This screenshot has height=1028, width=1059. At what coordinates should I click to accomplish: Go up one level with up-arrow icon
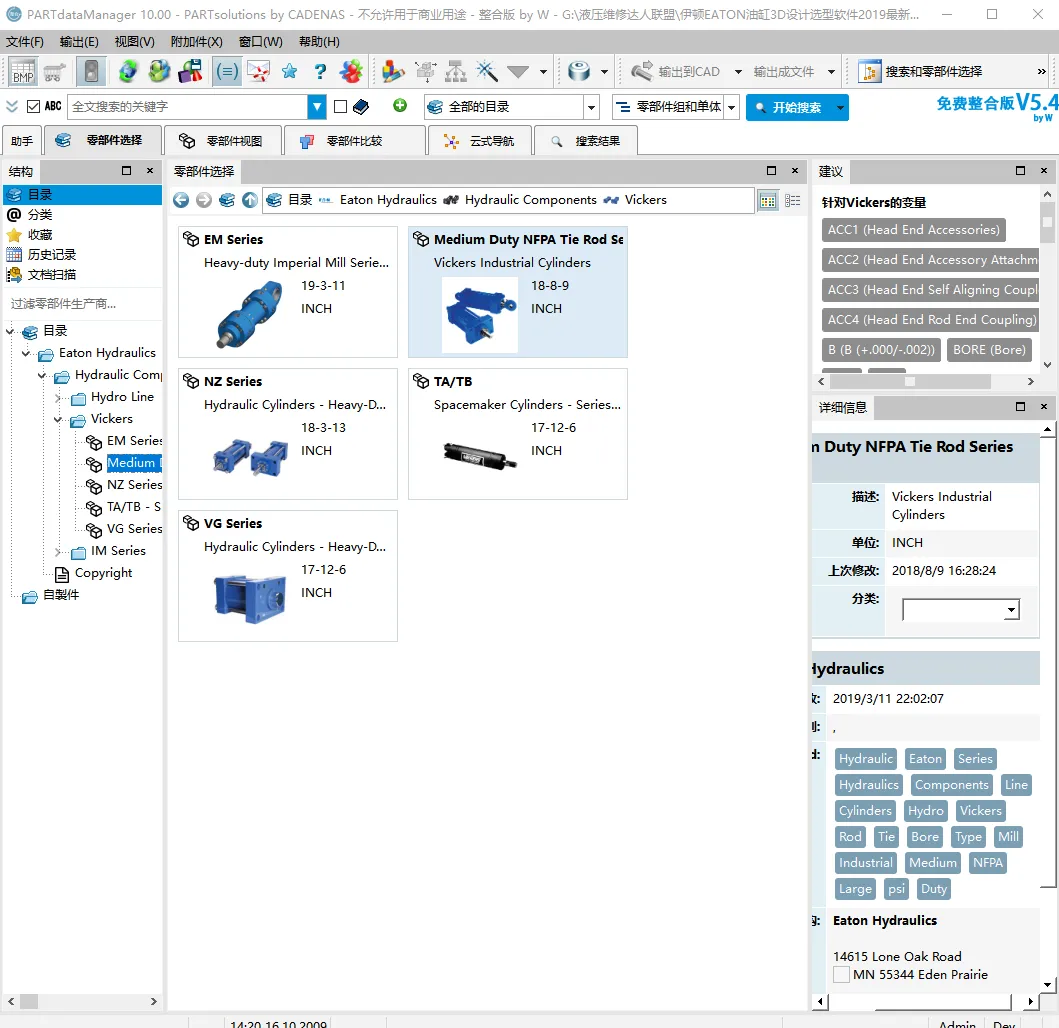pyautogui.click(x=250, y=200)
